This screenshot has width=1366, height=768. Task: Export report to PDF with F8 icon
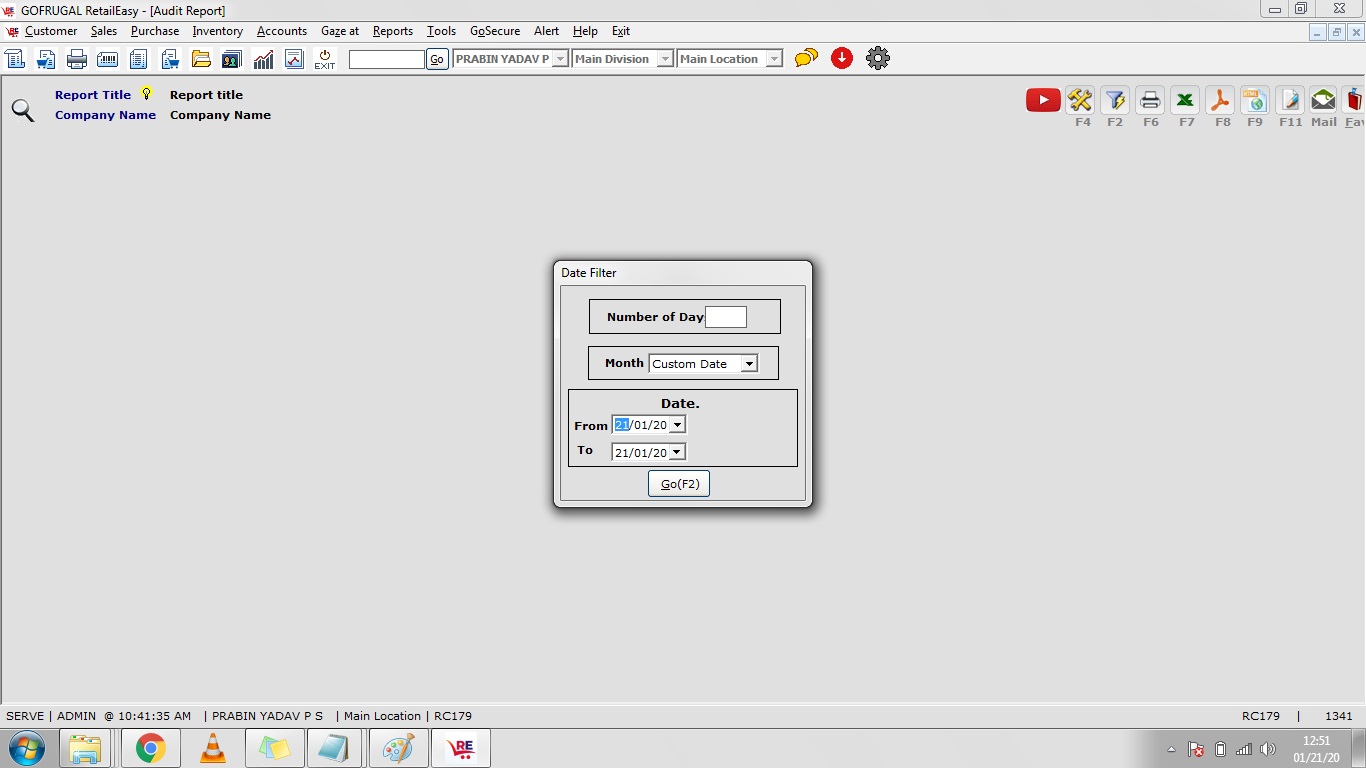1220,100
